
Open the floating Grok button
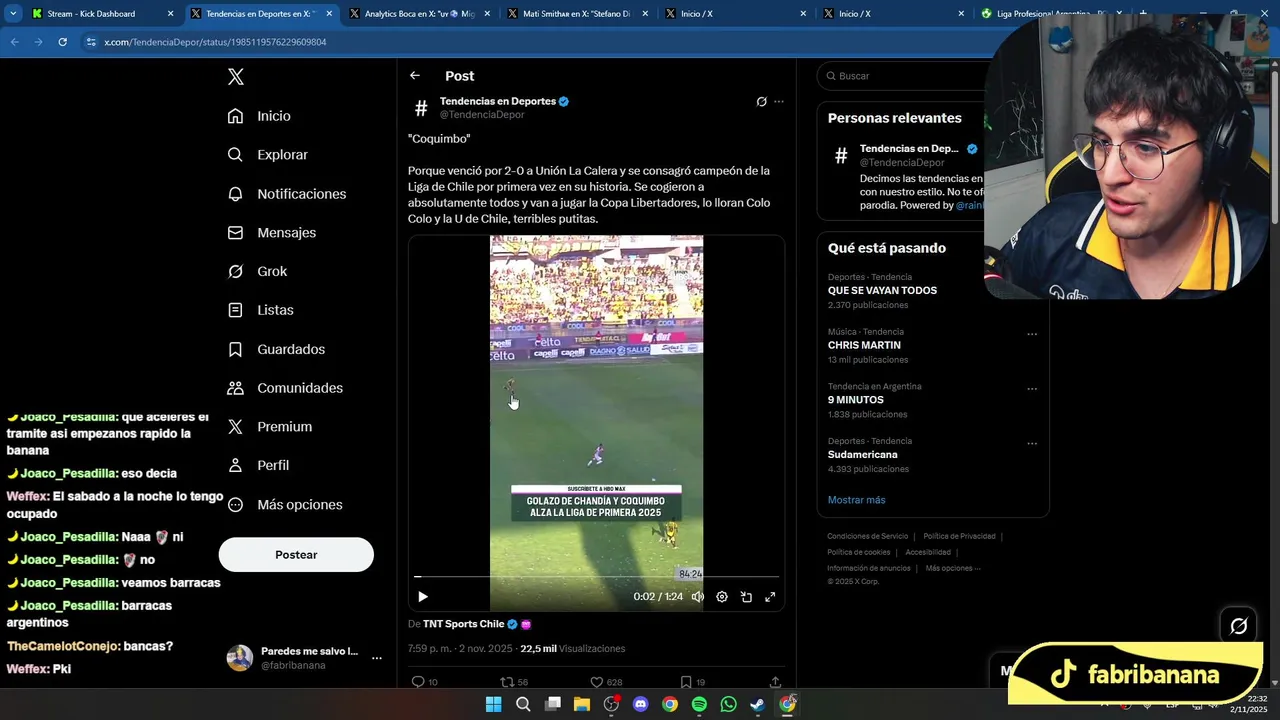[1239, 626]
